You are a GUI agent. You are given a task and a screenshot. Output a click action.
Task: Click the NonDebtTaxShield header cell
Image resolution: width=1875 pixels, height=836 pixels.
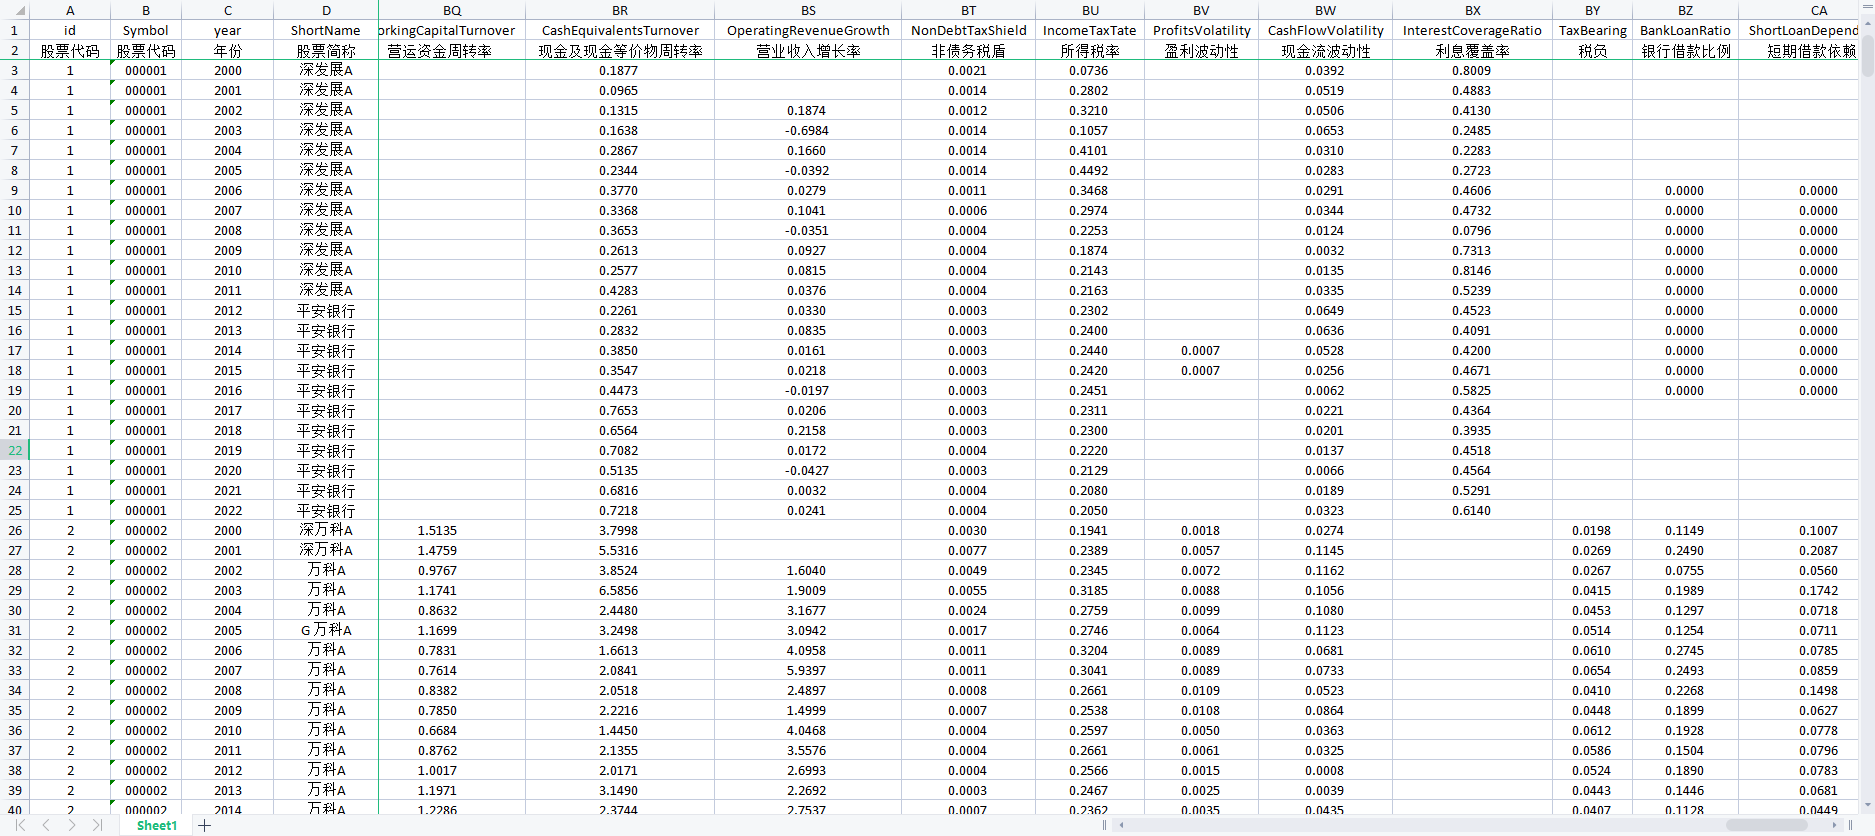(968, 30)
